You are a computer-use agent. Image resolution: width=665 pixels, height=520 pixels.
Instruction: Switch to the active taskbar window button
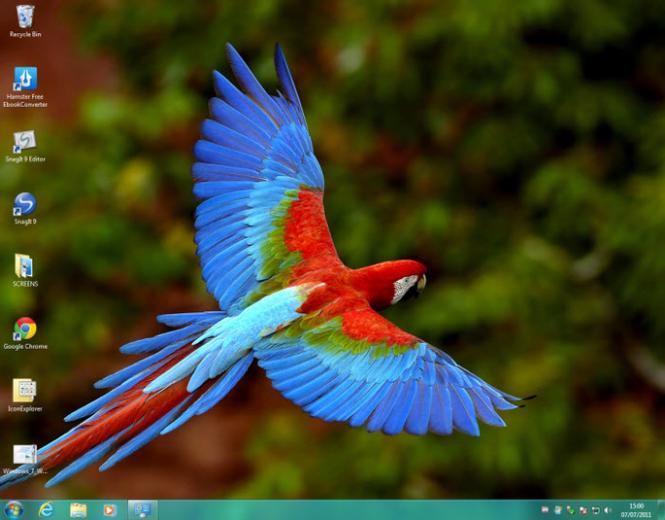142,510
